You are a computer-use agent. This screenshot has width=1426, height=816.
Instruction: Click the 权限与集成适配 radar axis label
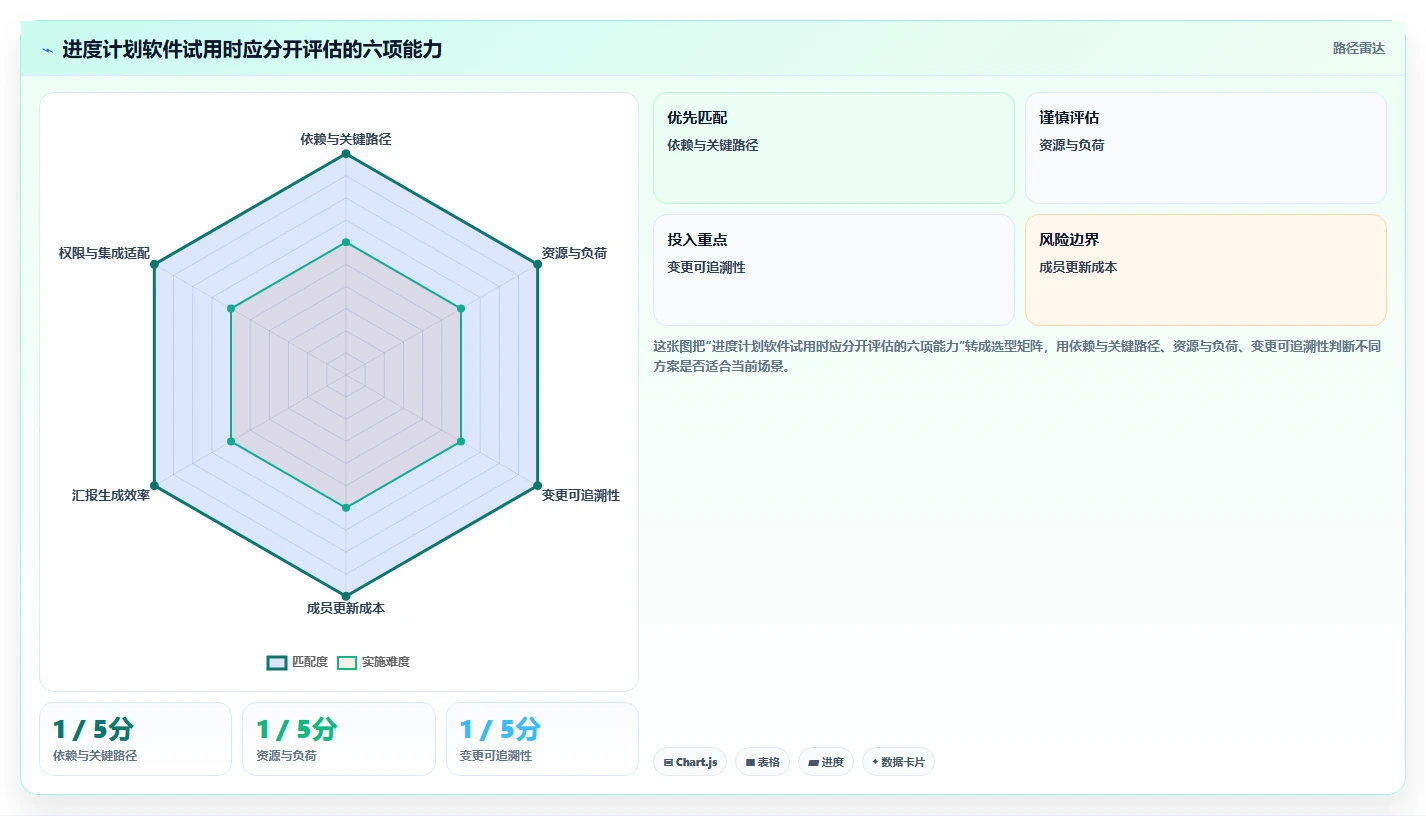pos(104,253)
